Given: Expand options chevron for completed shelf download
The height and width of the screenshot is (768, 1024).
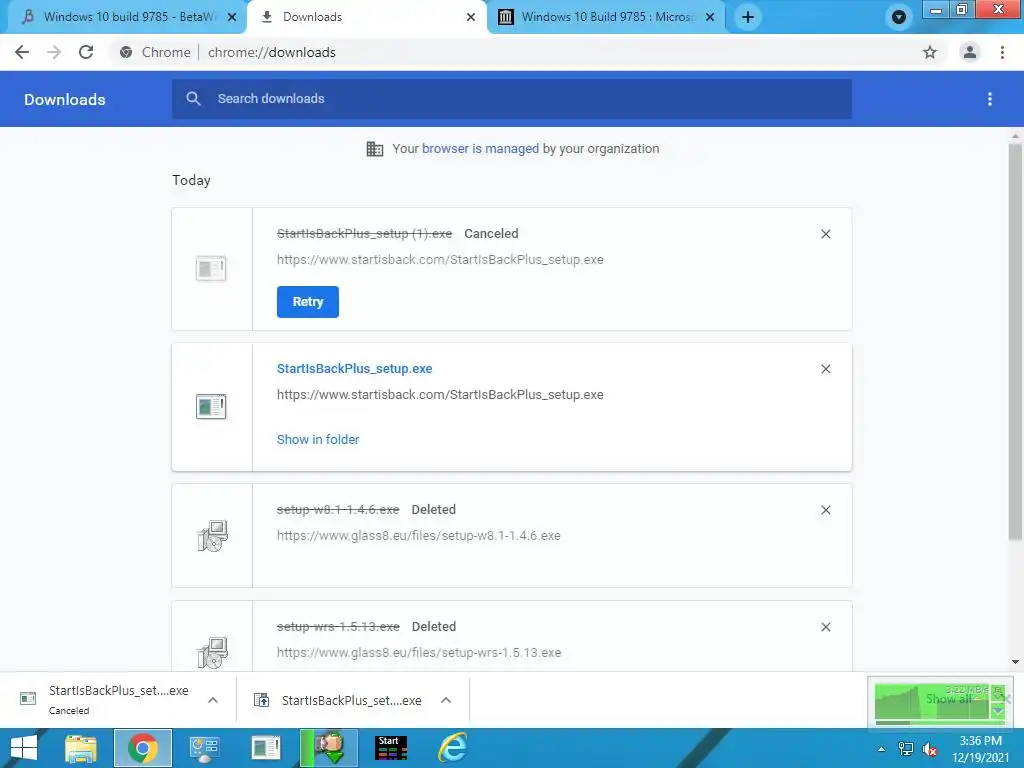Looking at the screenshot, I should coord(446,700).
